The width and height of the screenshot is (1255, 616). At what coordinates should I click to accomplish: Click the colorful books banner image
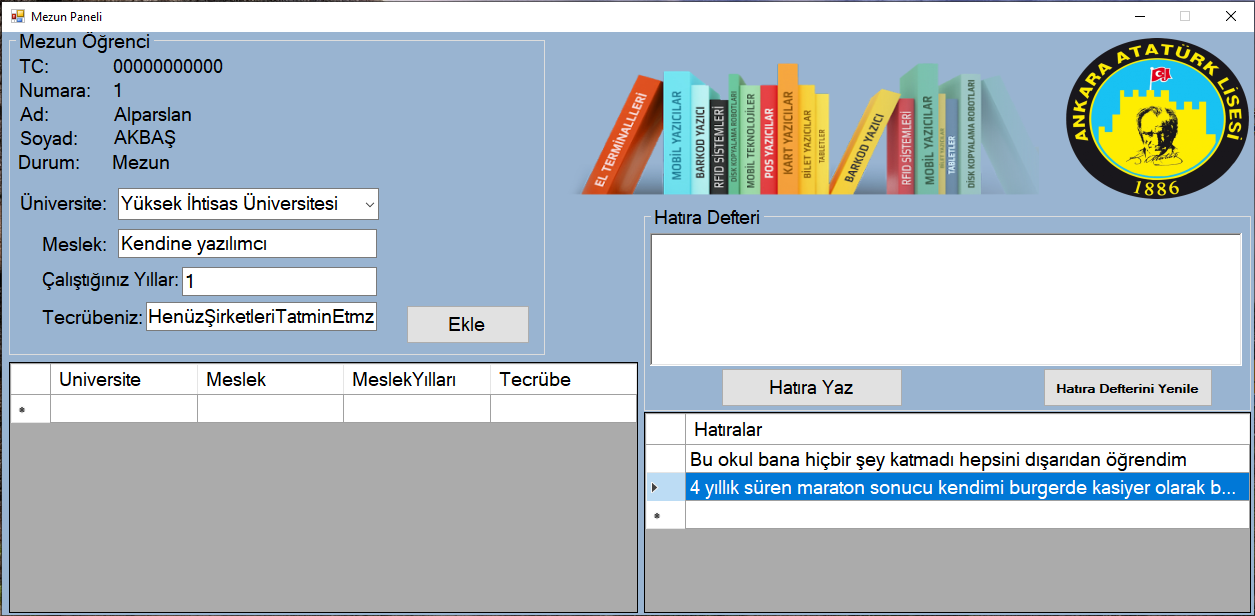click(810, 128)
